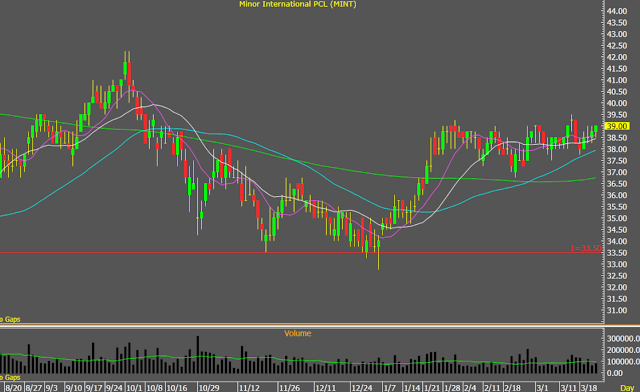Select the 9/10 date marker
The height and width of the screenshot is (392, 640).
click(x=74, y=388)
